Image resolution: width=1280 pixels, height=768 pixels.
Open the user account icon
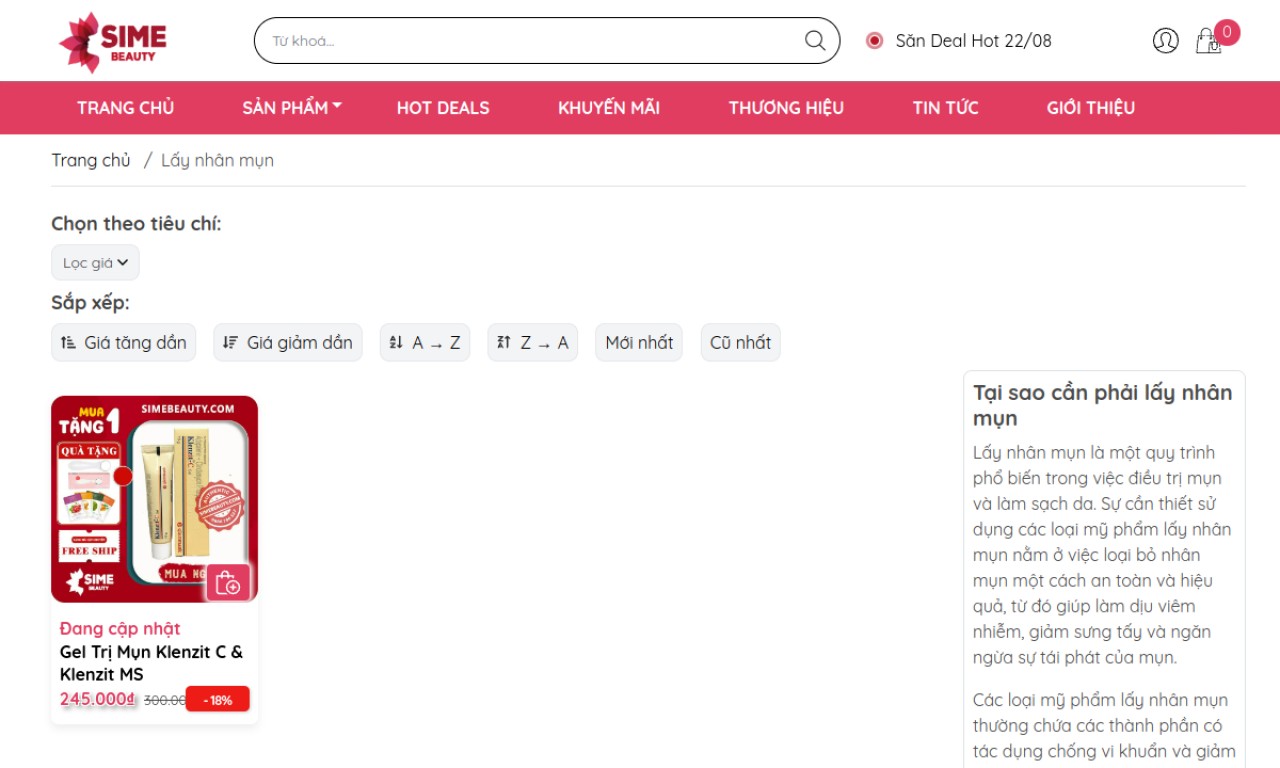pyautogui.click(x=1165, y=40)
